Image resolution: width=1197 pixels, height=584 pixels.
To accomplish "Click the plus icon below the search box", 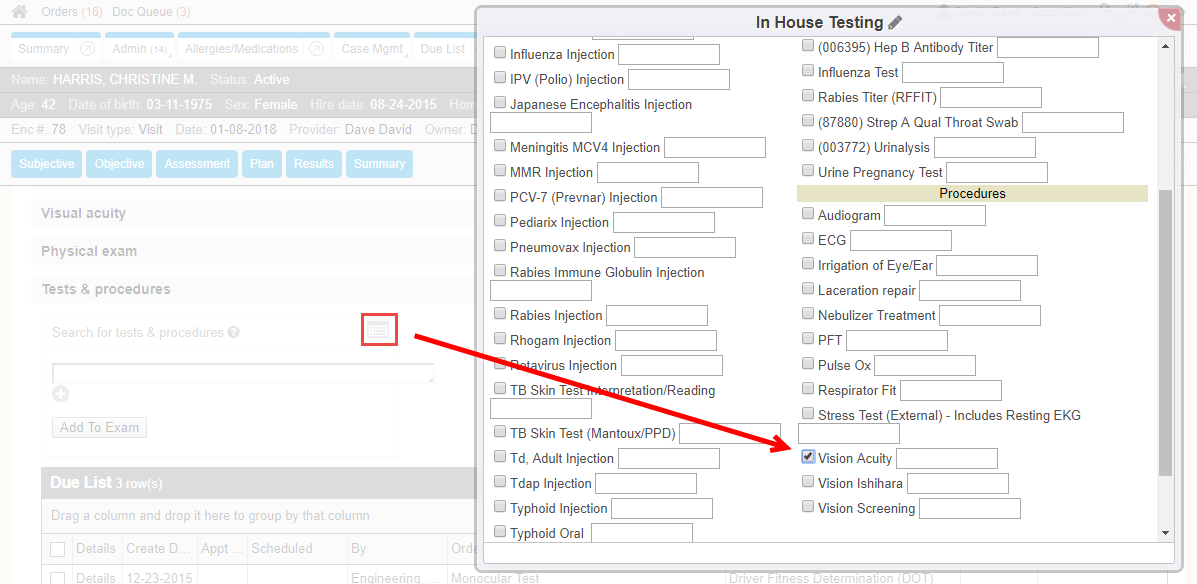I will pos(60,395).
